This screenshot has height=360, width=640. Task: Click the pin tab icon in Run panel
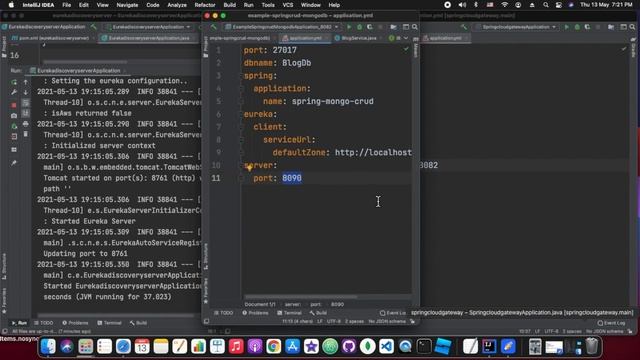coord(14,162)
